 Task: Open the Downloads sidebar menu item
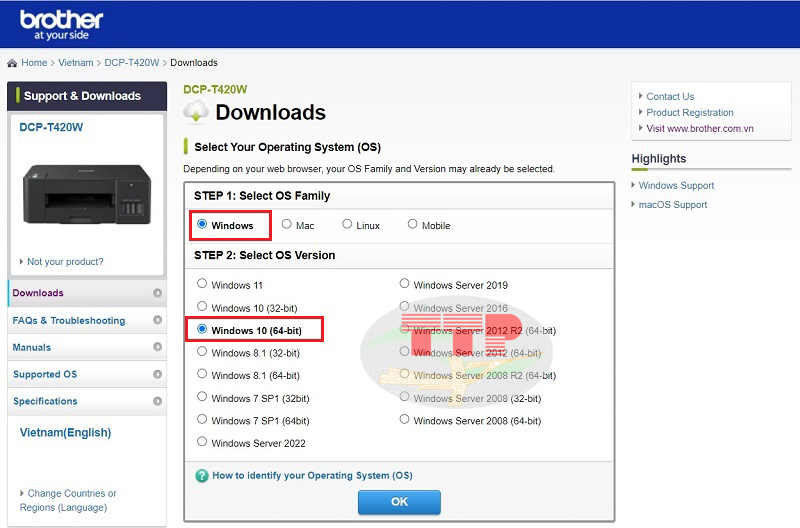(x=87, y=293)
